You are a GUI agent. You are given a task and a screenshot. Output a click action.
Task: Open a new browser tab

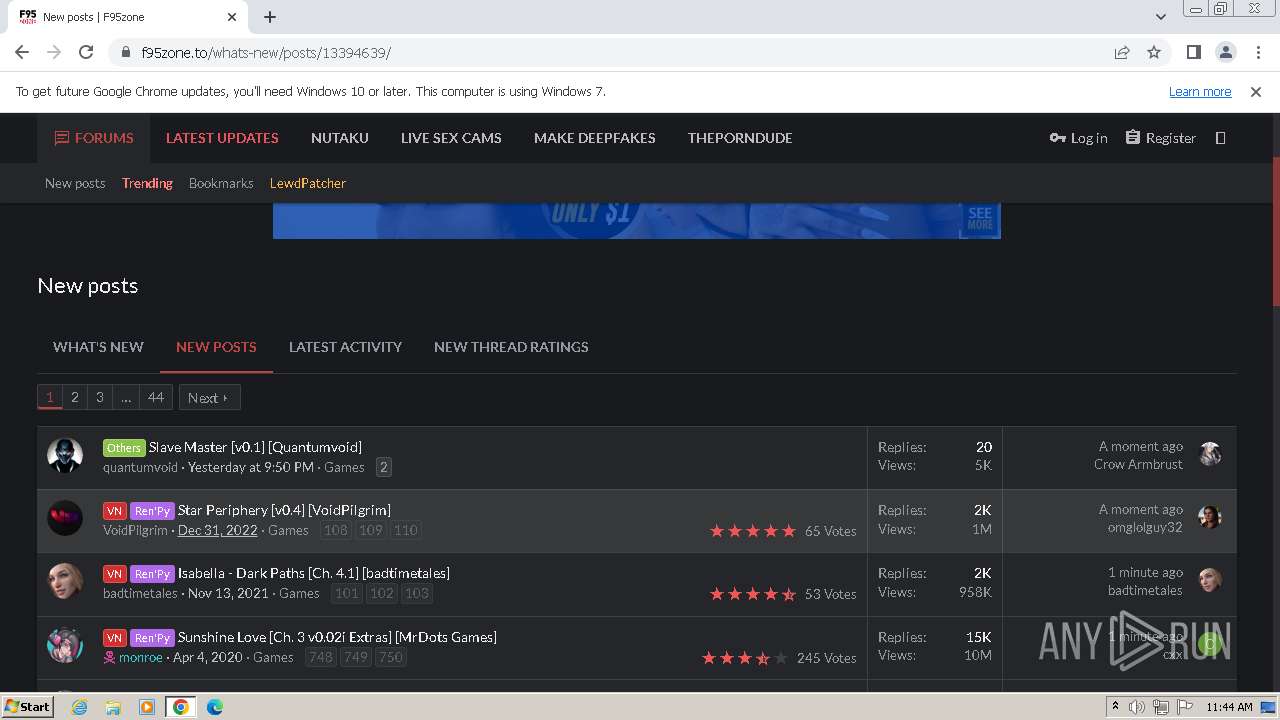(270, 16)
